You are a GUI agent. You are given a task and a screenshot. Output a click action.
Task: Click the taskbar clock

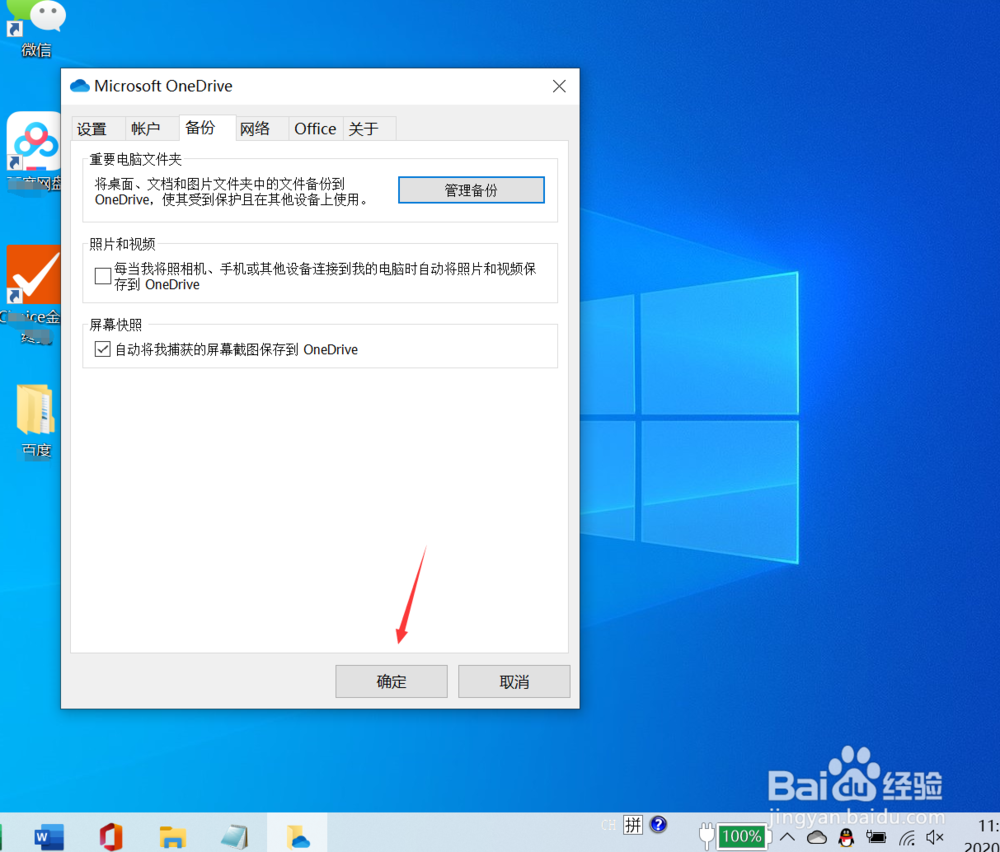pos(983,835)
